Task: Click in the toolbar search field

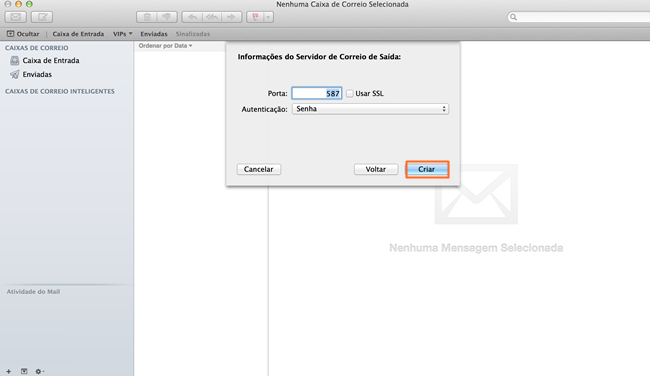Action: (580, 17)
